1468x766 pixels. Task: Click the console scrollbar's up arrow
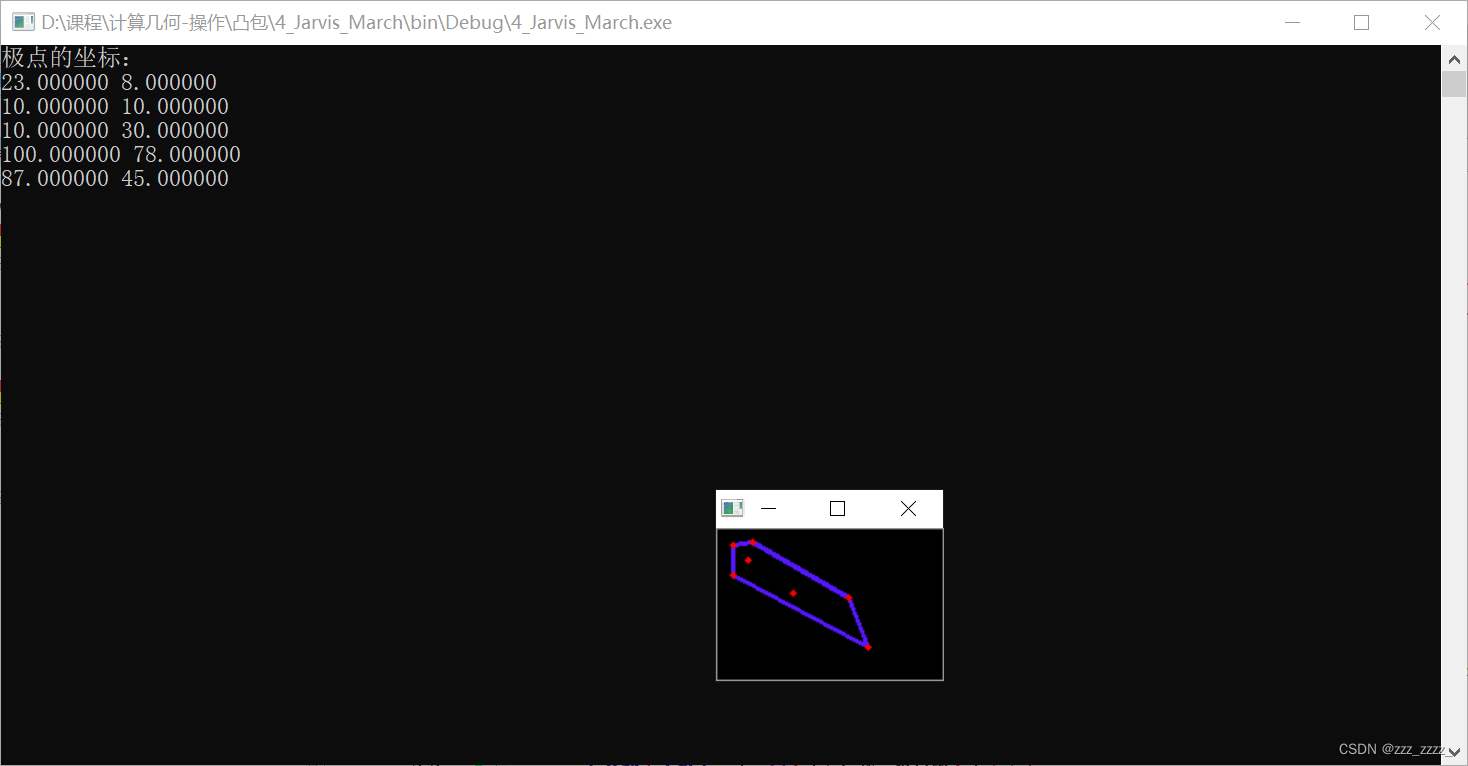pyautogui.click(x=1454, y=58)
